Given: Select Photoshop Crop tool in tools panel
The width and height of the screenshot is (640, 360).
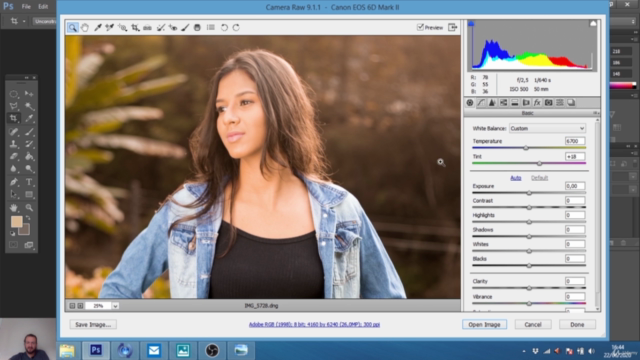Looking at the screenshot, I should point(13,118).
